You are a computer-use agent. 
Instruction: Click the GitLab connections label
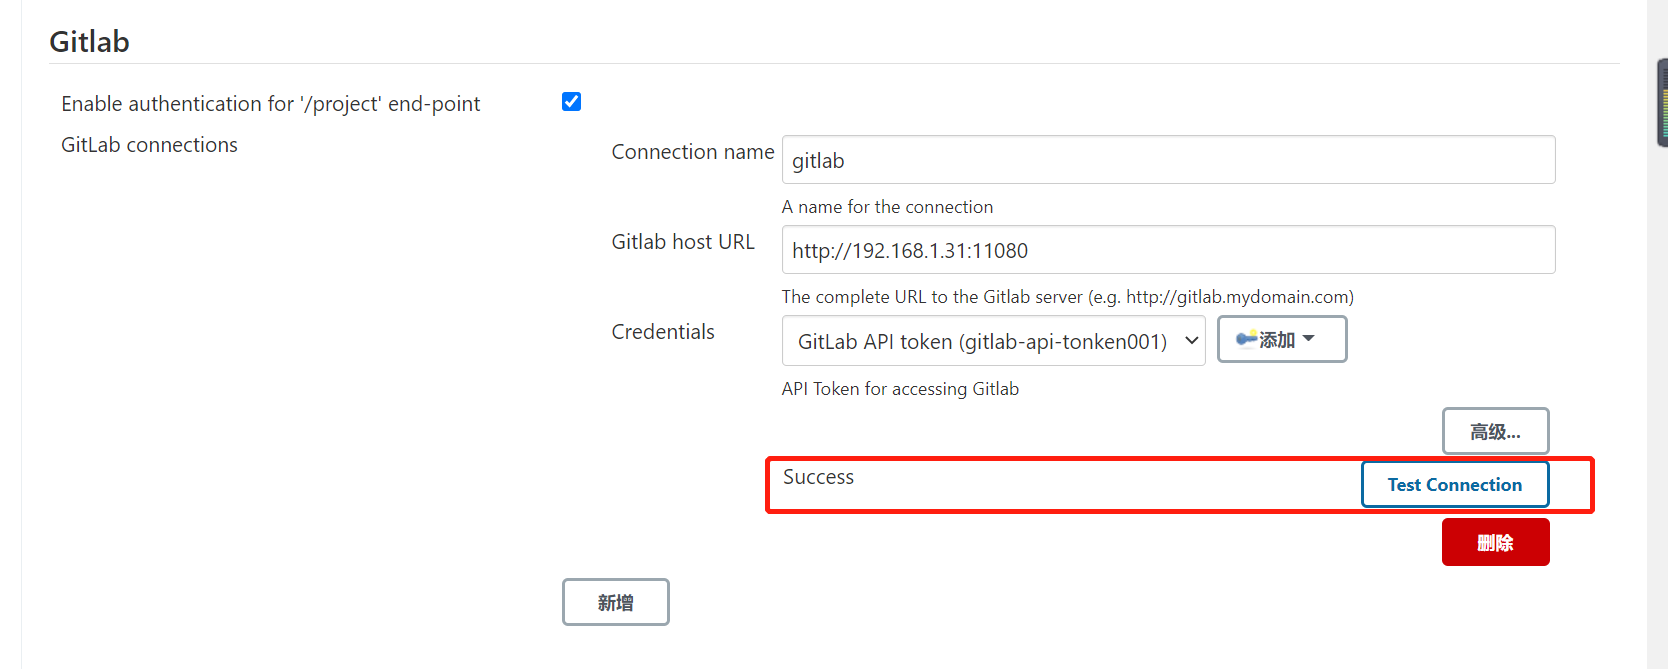pyautogui.click(x=149, y=145)
